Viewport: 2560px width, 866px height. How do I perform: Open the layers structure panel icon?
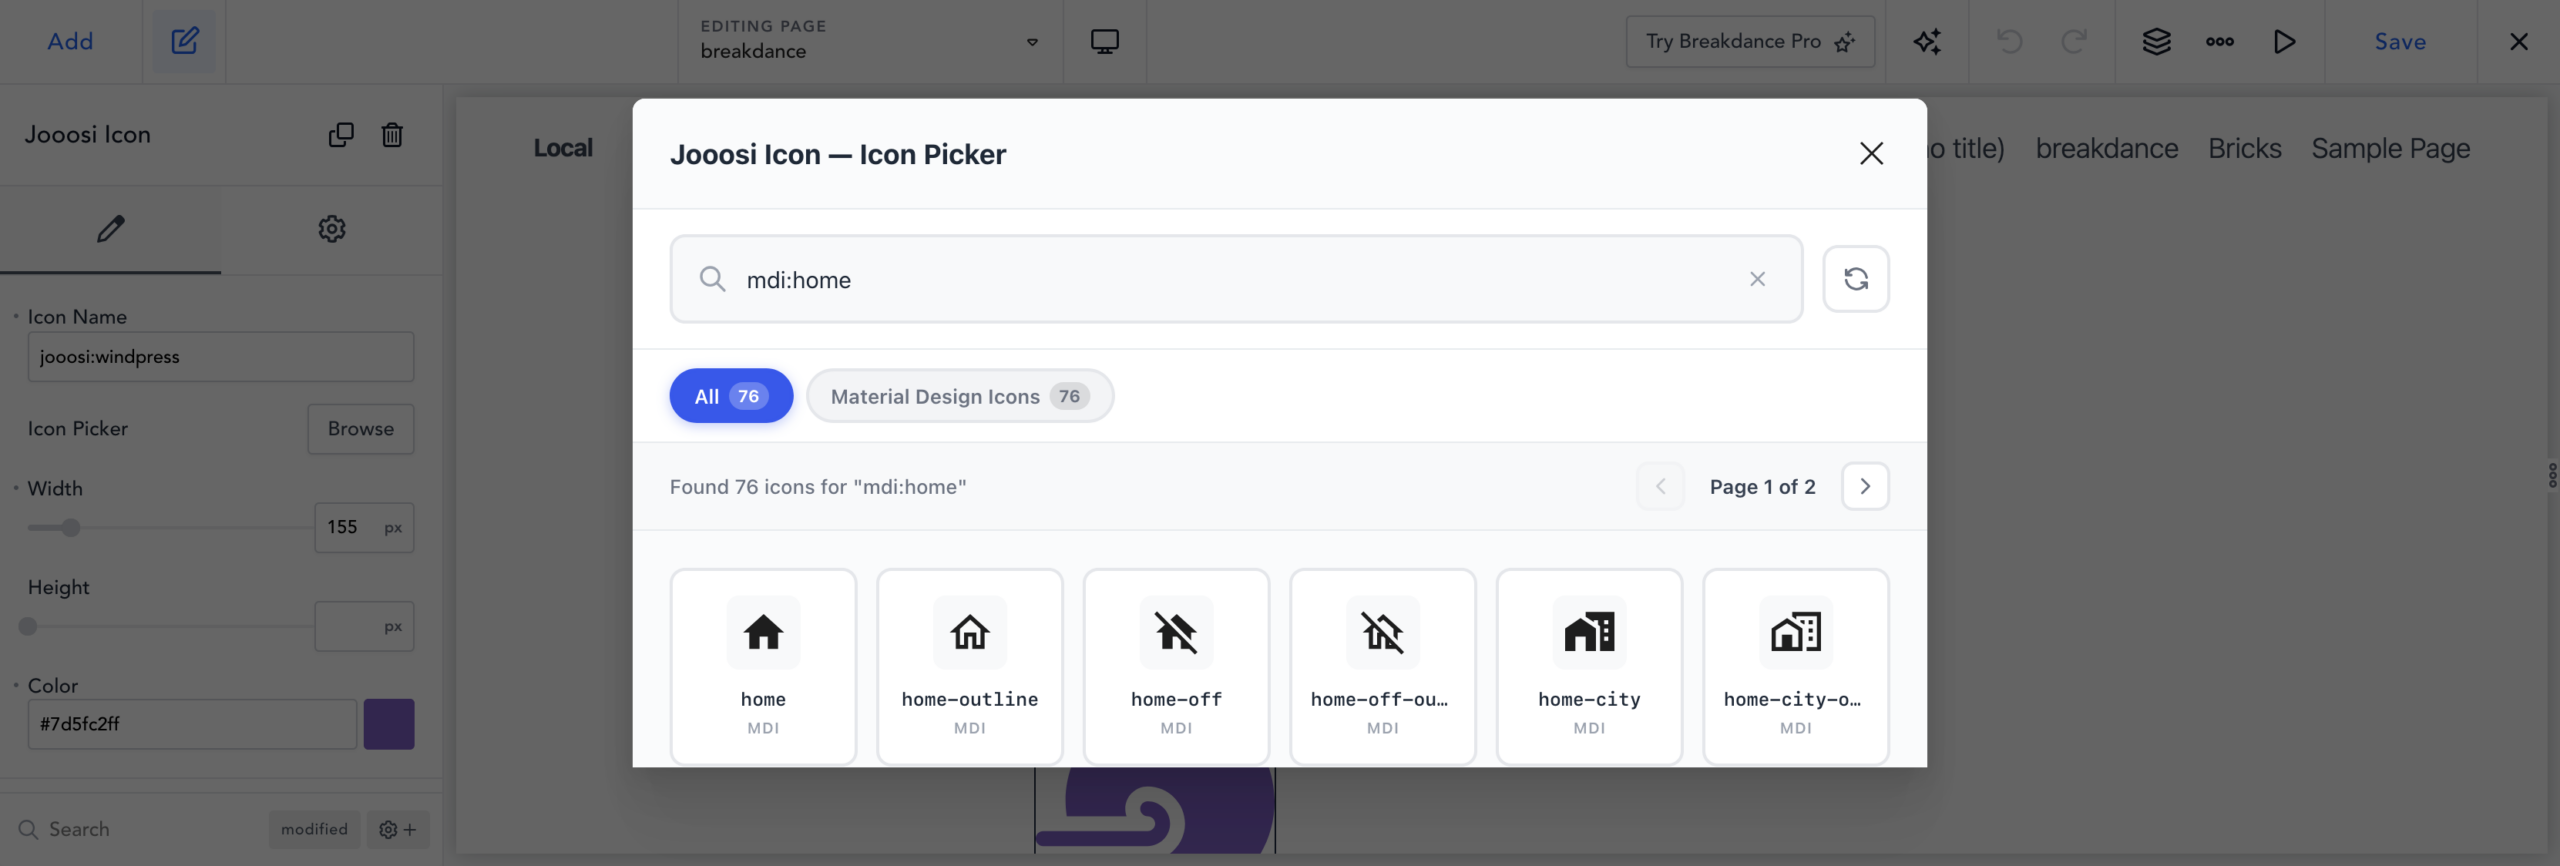2157,41
